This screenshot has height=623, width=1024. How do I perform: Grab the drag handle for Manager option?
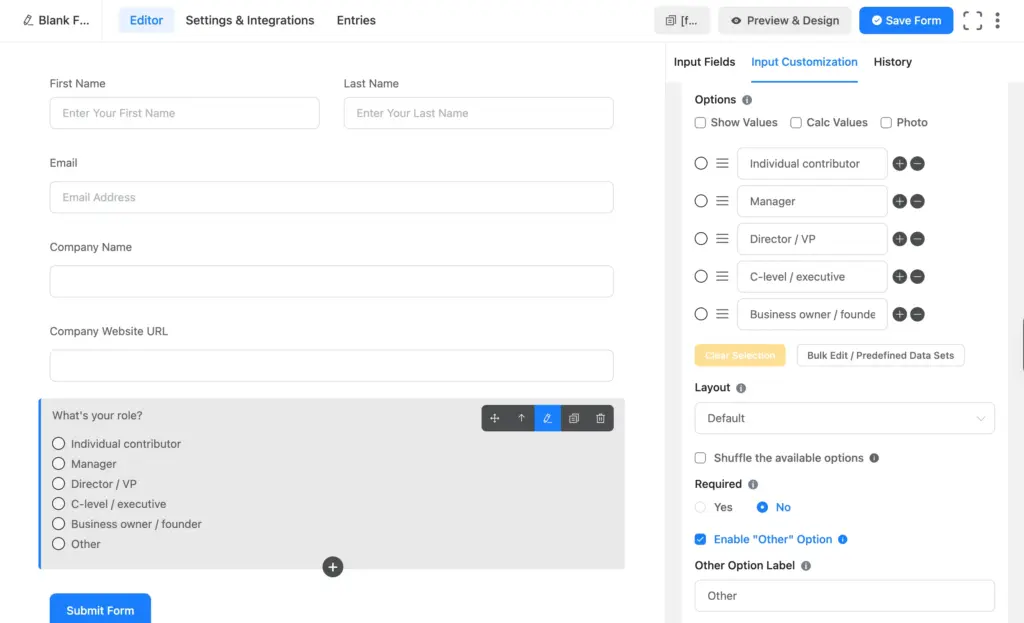pyautogui.click(x=722, y=201)
